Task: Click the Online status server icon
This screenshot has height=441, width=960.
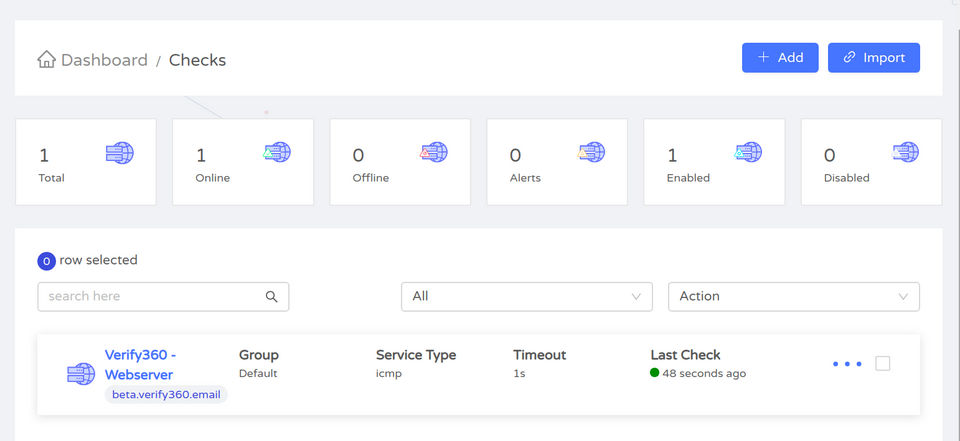Action: coord(277,153)
